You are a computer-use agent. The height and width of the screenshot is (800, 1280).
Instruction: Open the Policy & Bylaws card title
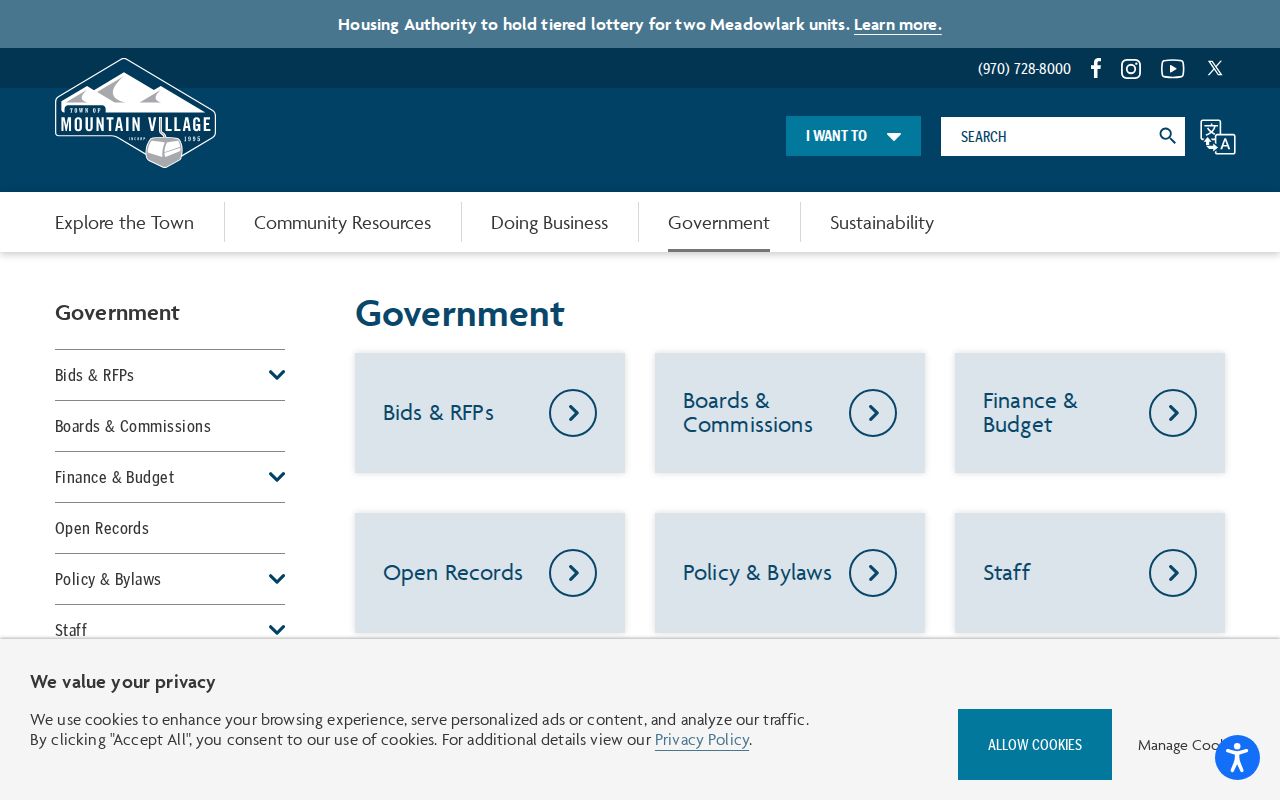coord(757,573)
